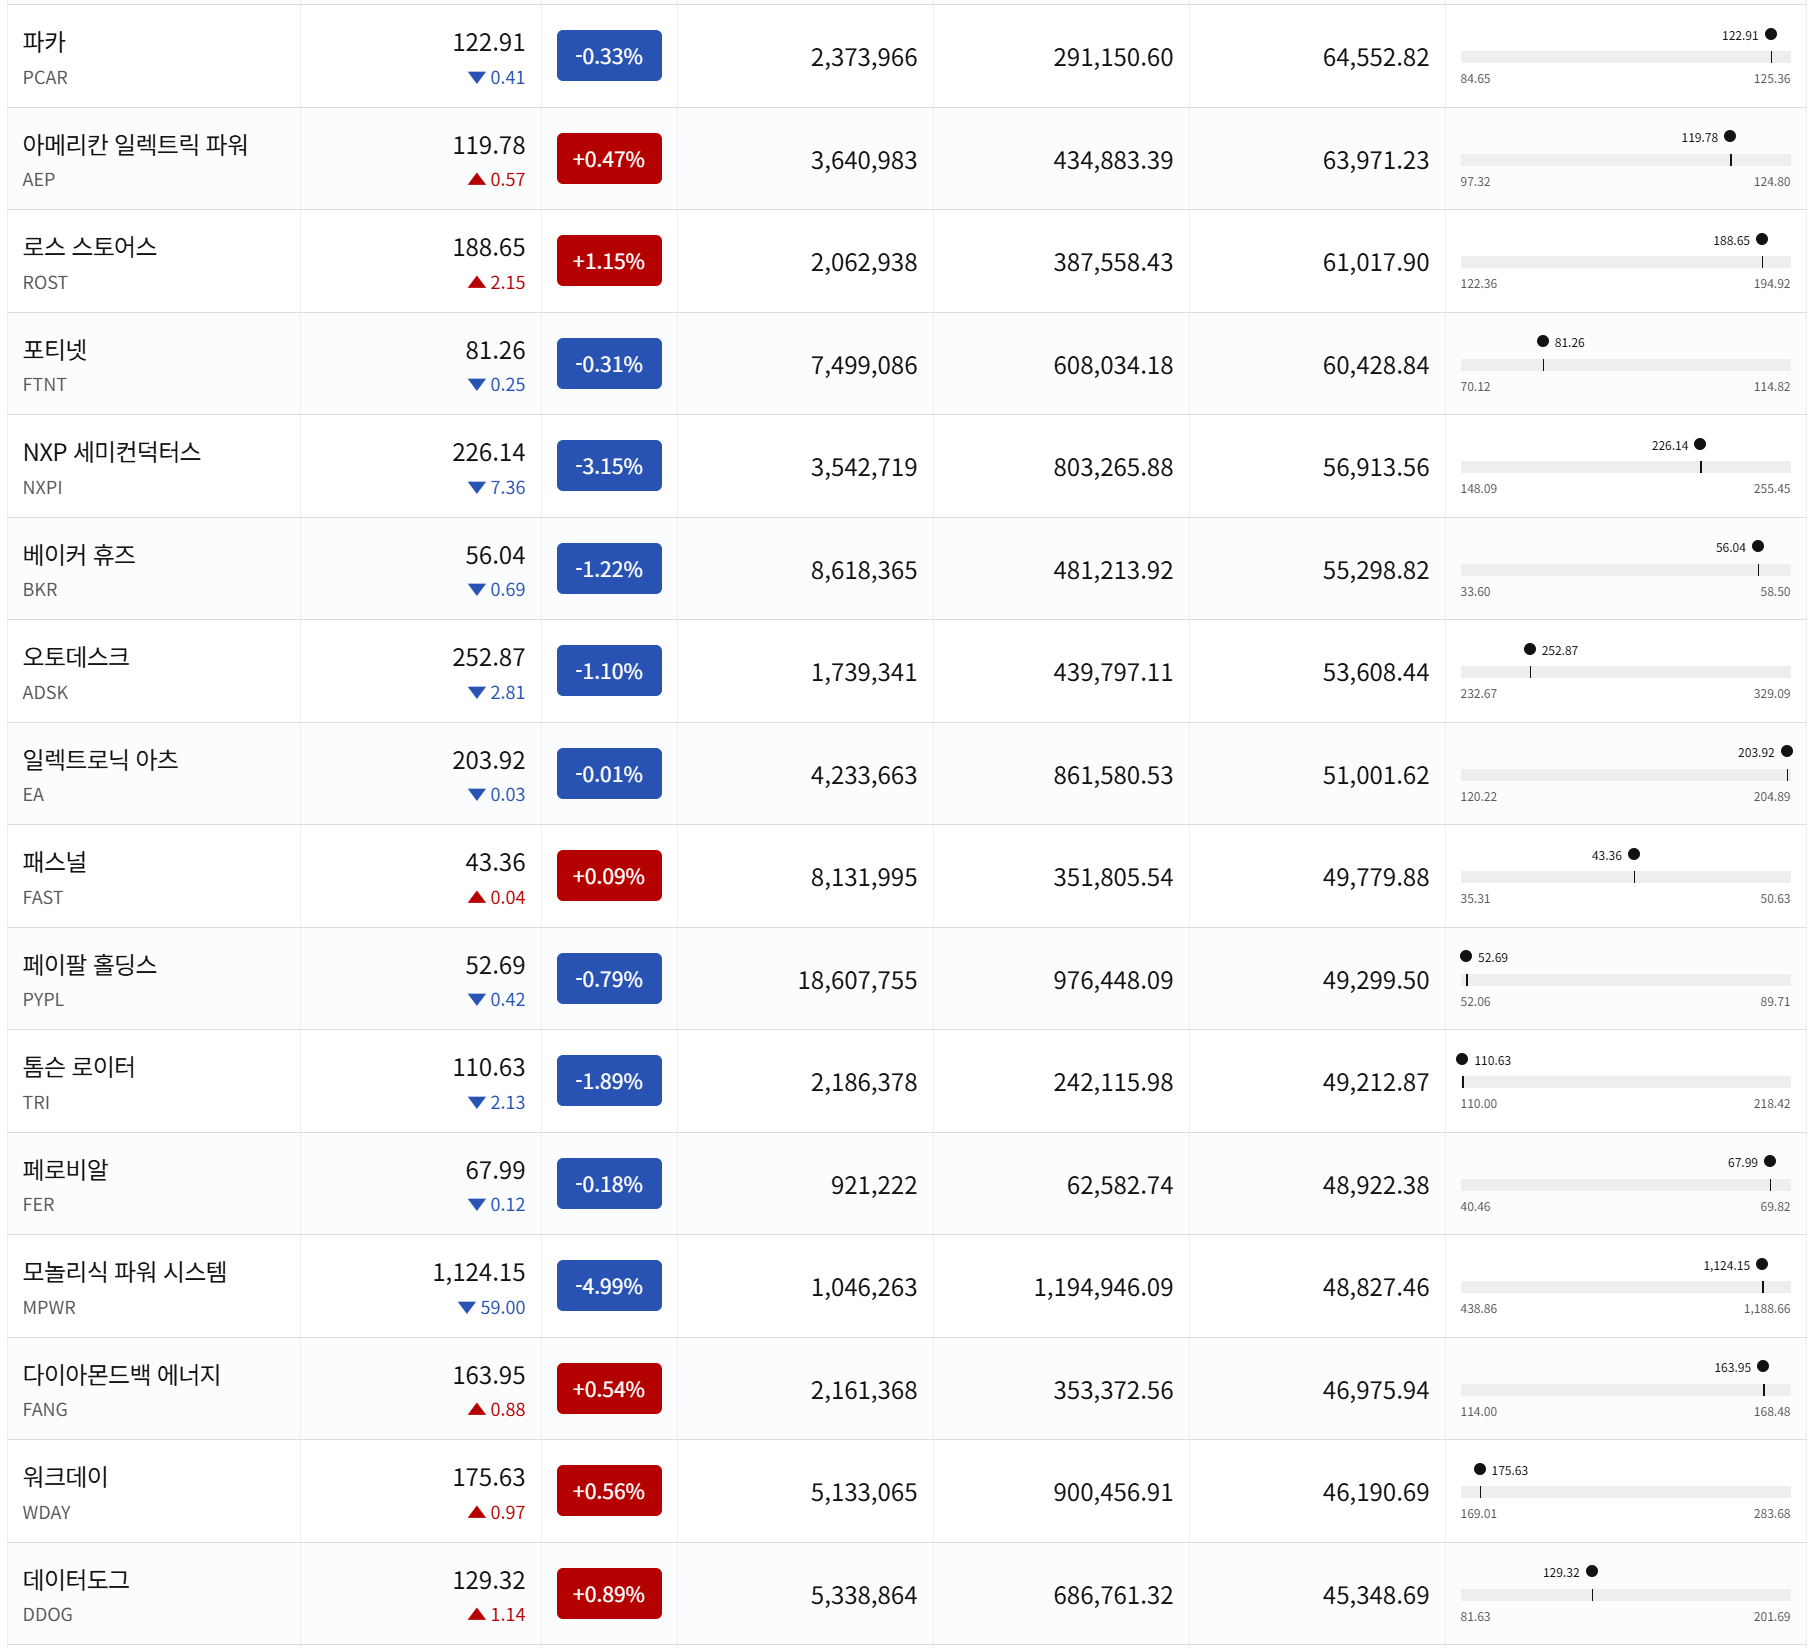
Task: Click 모놀리식 파워 시스템 stock name
Action: [x=125, y=1272]
